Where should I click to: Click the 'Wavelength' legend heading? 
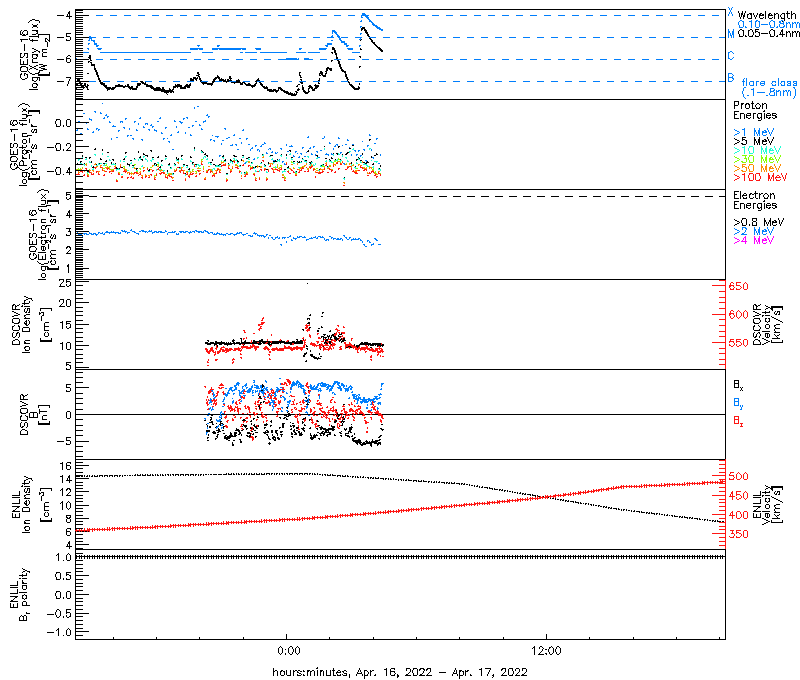[x=766, y=15]
